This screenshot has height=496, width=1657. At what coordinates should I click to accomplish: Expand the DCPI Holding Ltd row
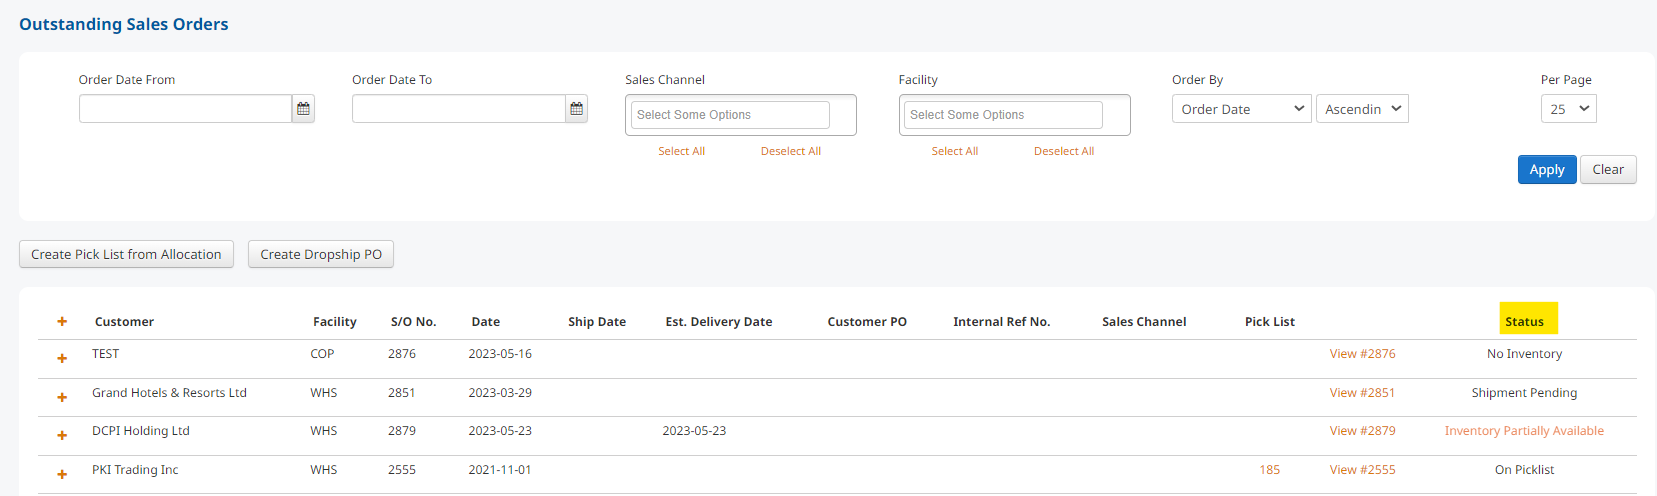(x=62, y=435)
